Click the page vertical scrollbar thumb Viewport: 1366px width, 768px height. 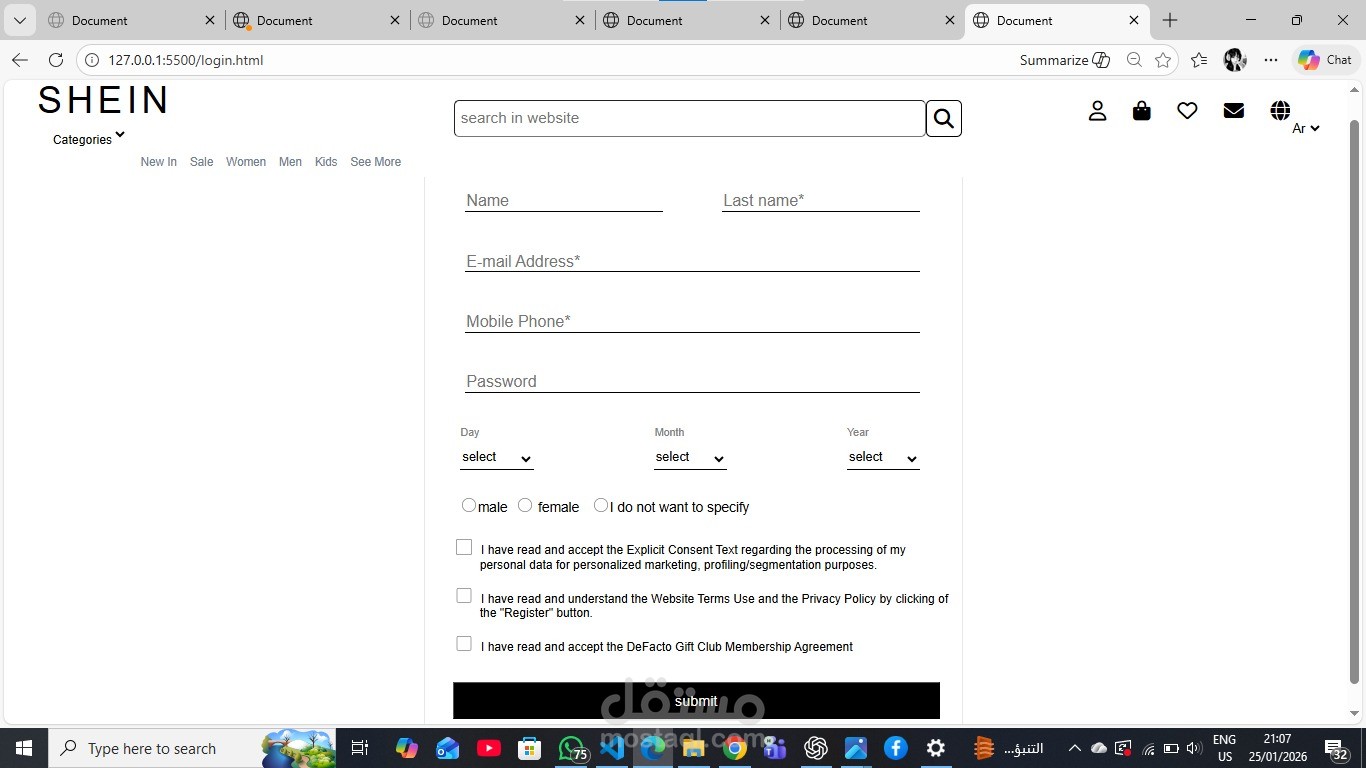pyautogui.click(x=1355, y=400)
